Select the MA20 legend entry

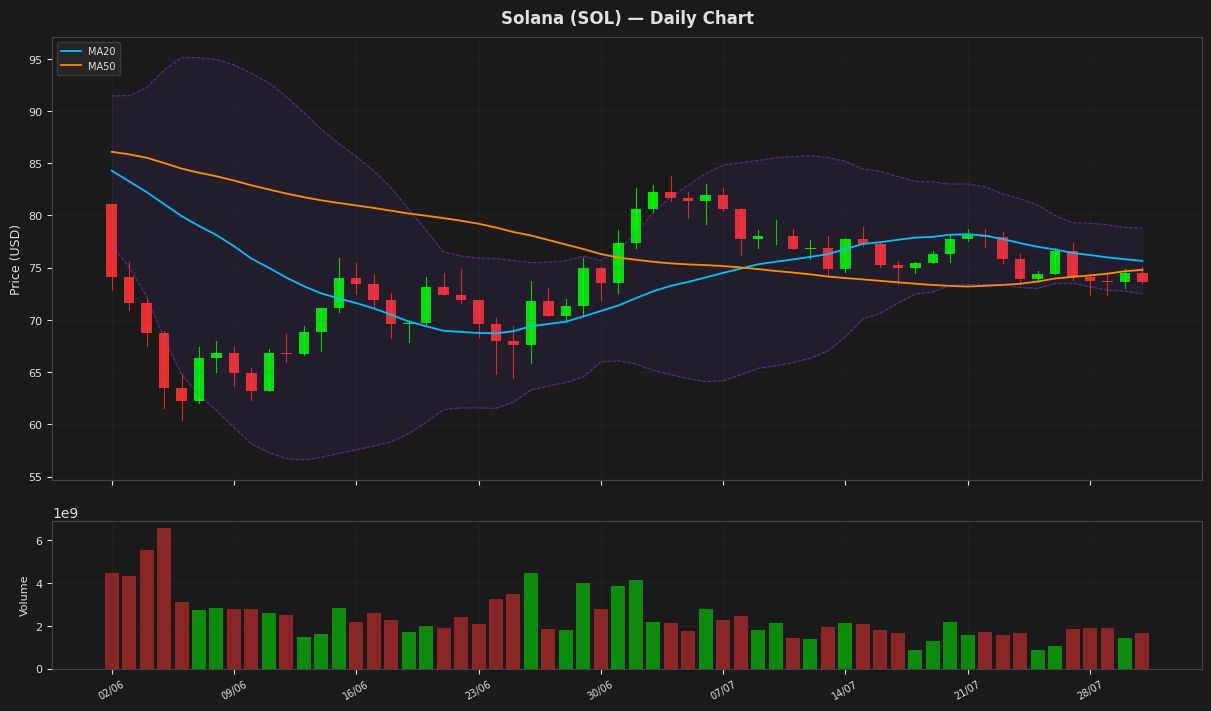click(x=88, y=51)
